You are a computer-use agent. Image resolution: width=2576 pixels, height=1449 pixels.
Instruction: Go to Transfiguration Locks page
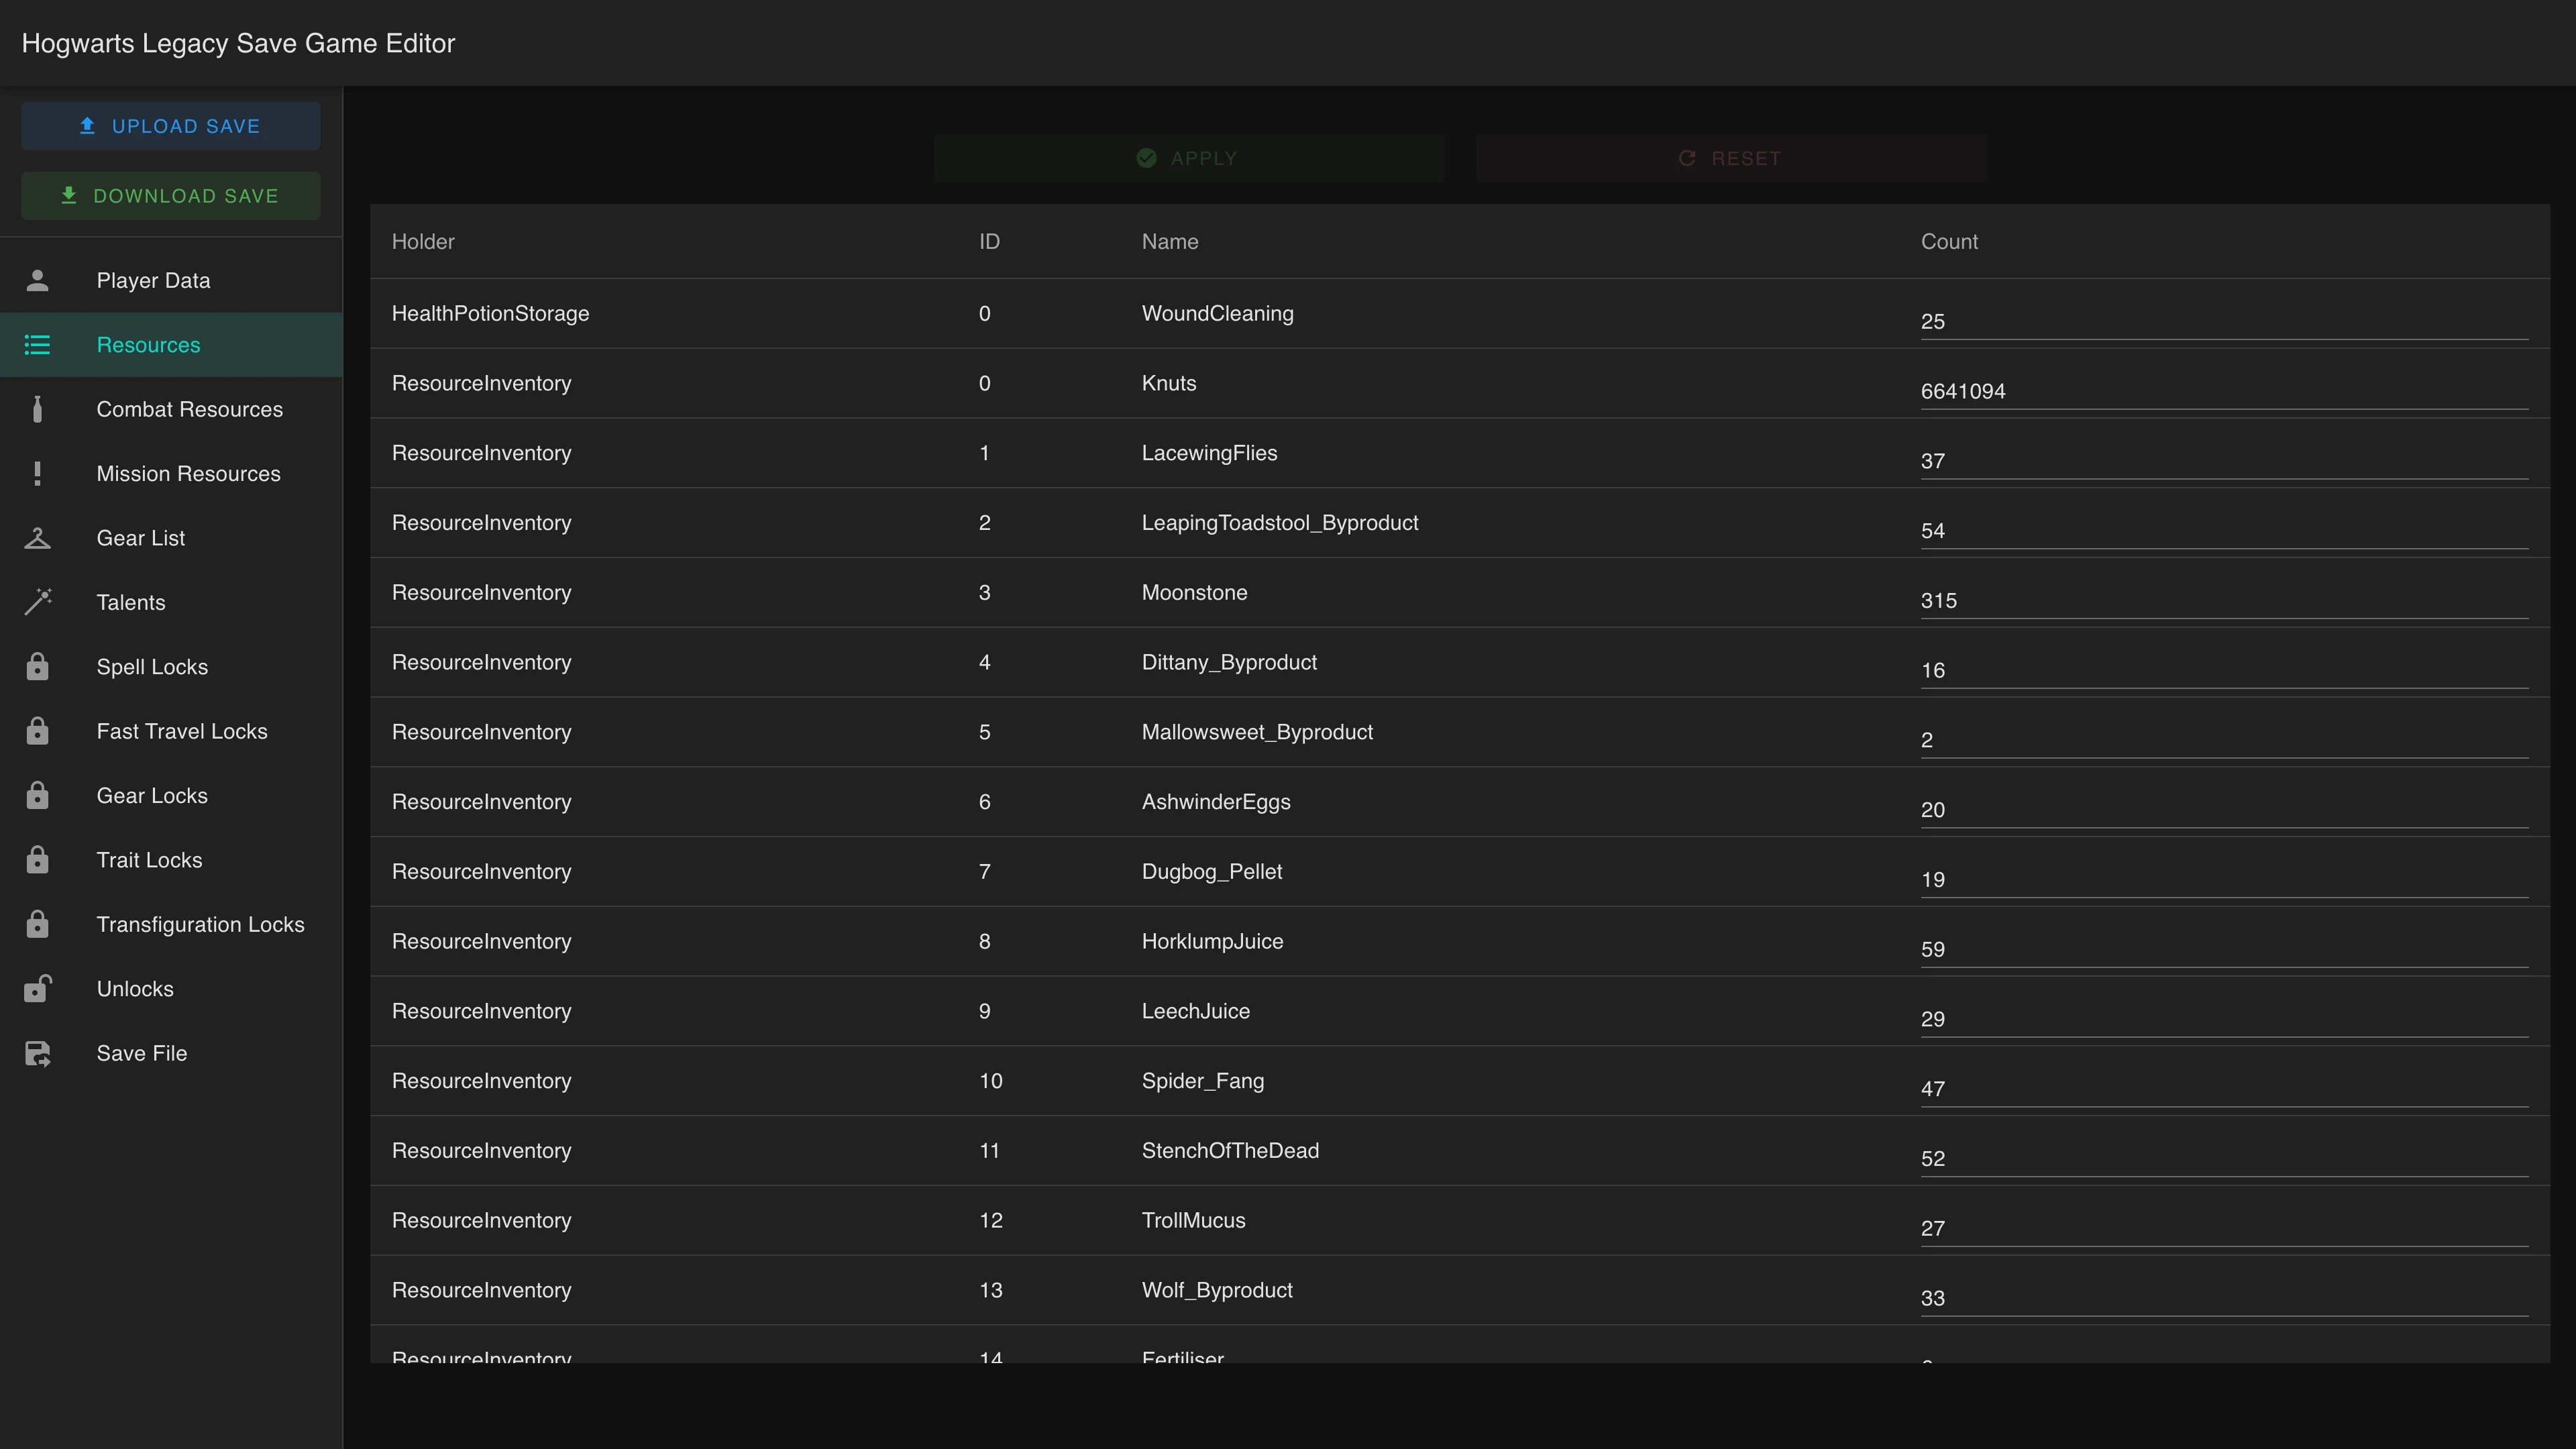171,925
